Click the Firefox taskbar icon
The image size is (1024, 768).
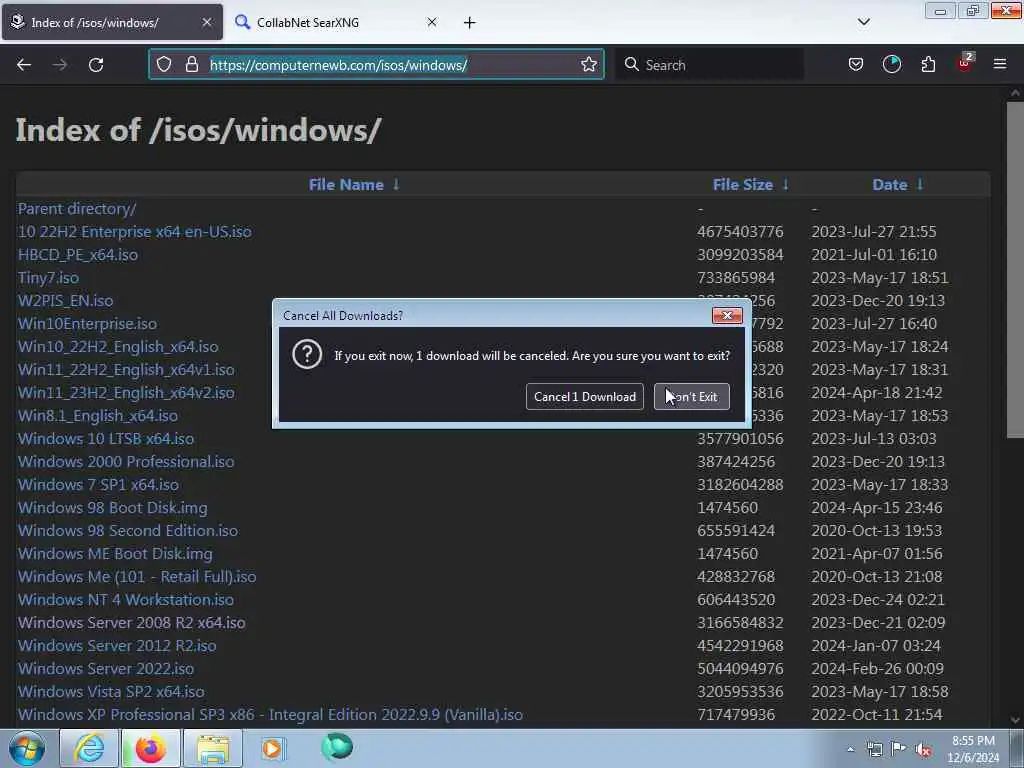[x=150, y=748]
